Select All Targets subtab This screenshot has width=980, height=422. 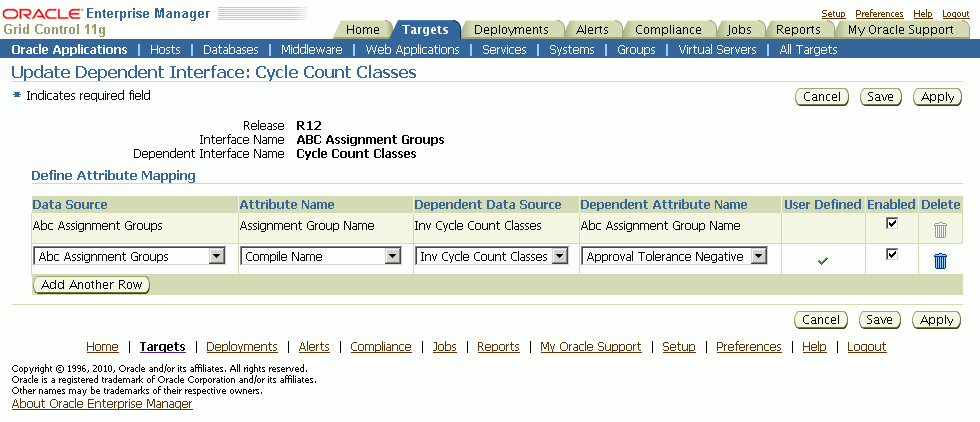point(808,49)
